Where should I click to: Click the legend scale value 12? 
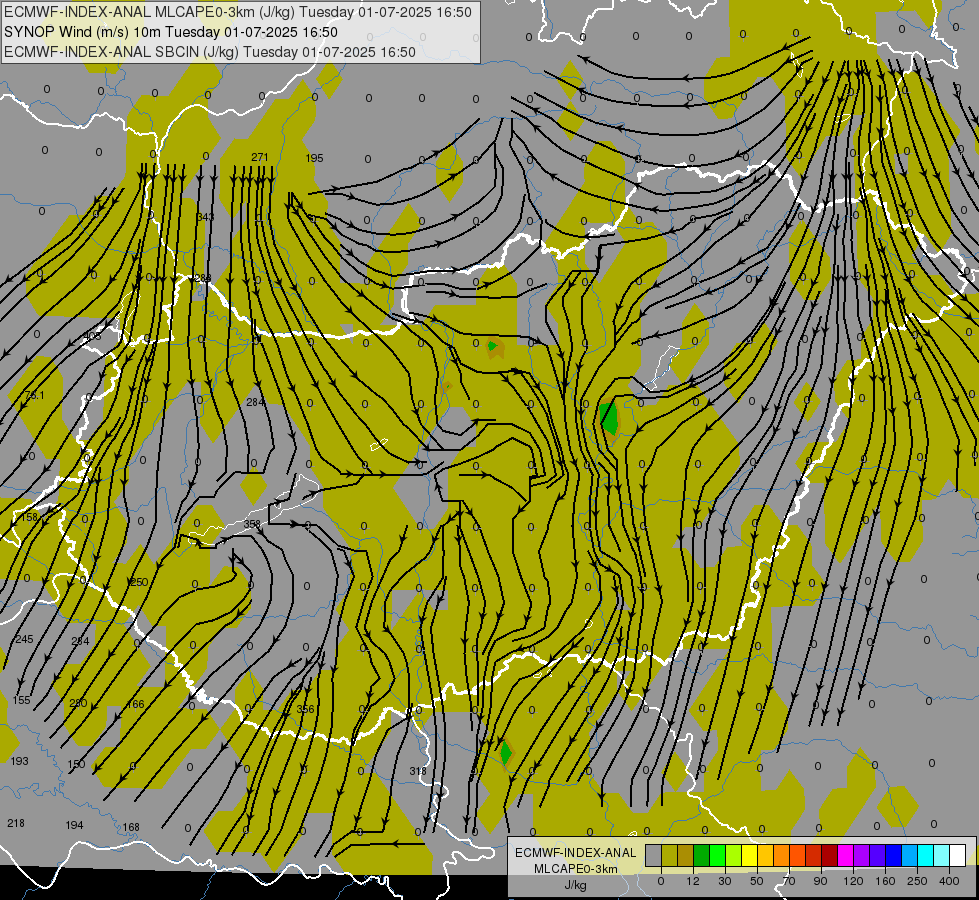tap(693, 881)
